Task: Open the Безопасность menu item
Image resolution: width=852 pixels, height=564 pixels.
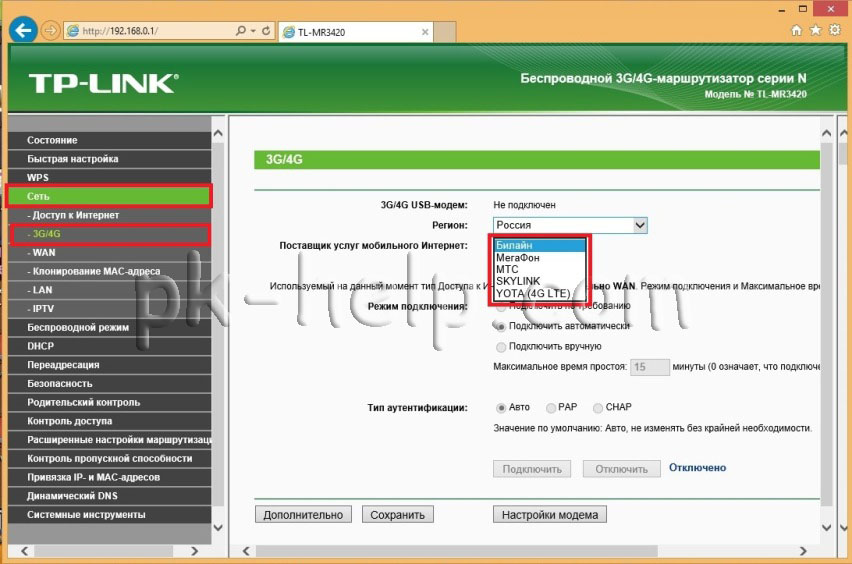Action: point(110,384)
